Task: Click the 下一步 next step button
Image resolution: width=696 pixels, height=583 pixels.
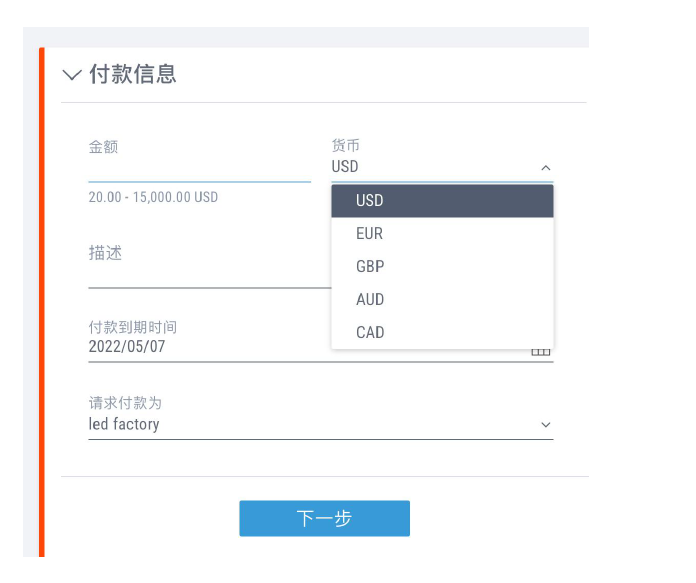Action: pyautogui.click(x=324, y=518)
